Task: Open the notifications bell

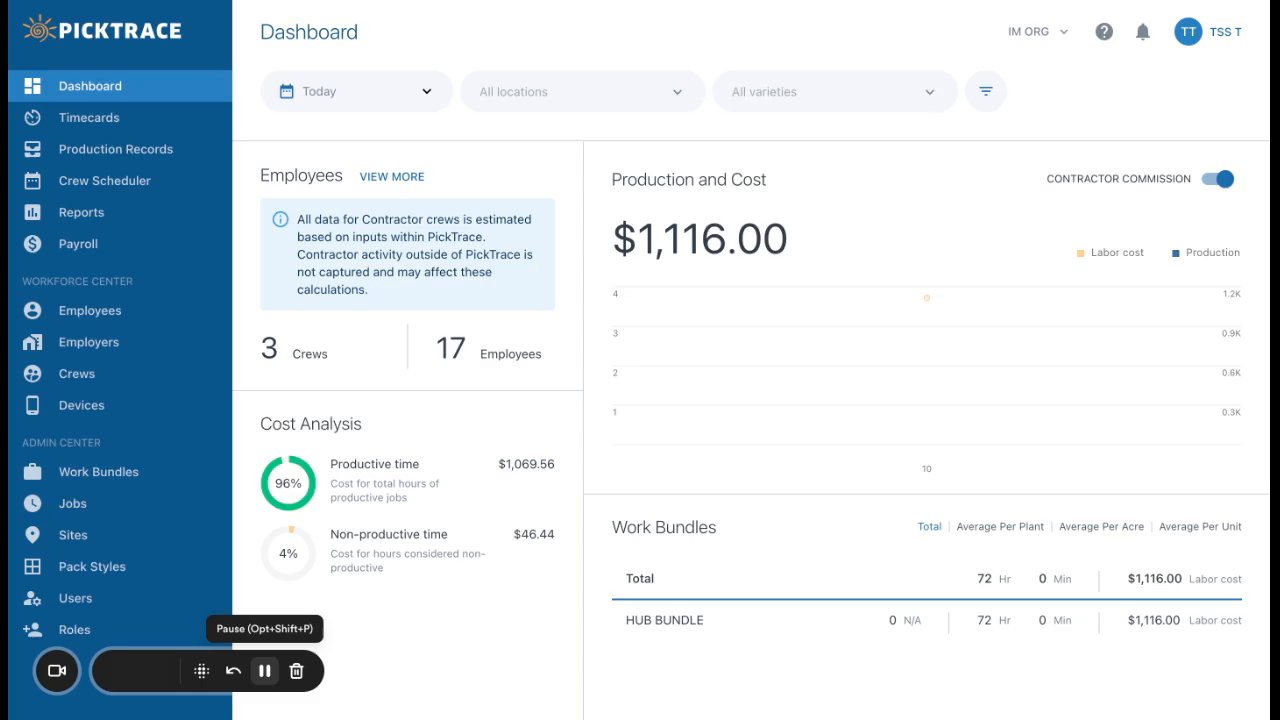Action: (x=1143, y=32)
